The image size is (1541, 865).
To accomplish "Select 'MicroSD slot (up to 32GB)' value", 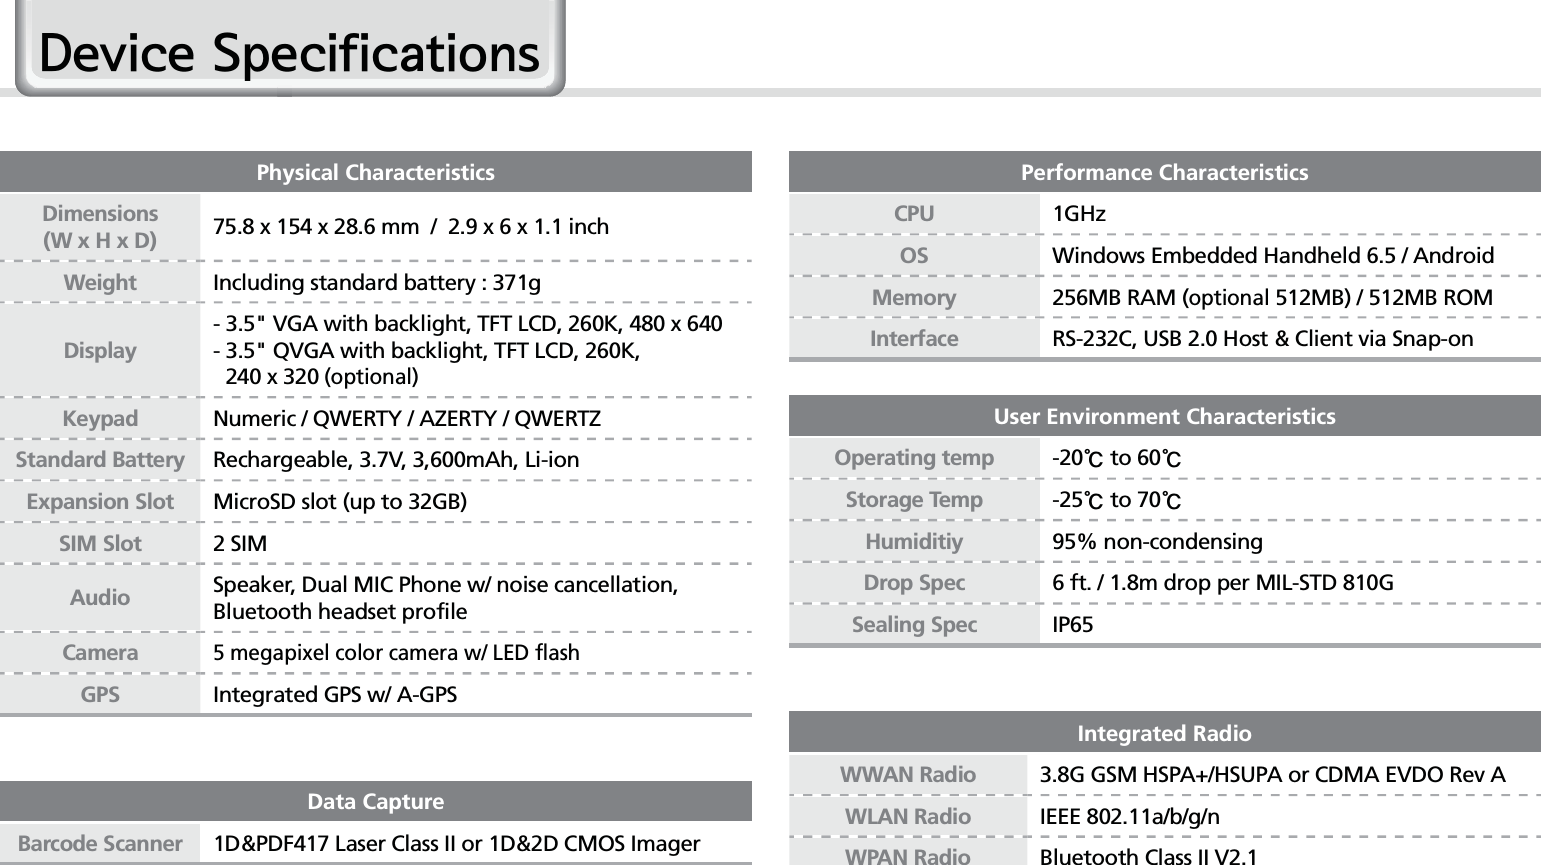I will 340,502.
